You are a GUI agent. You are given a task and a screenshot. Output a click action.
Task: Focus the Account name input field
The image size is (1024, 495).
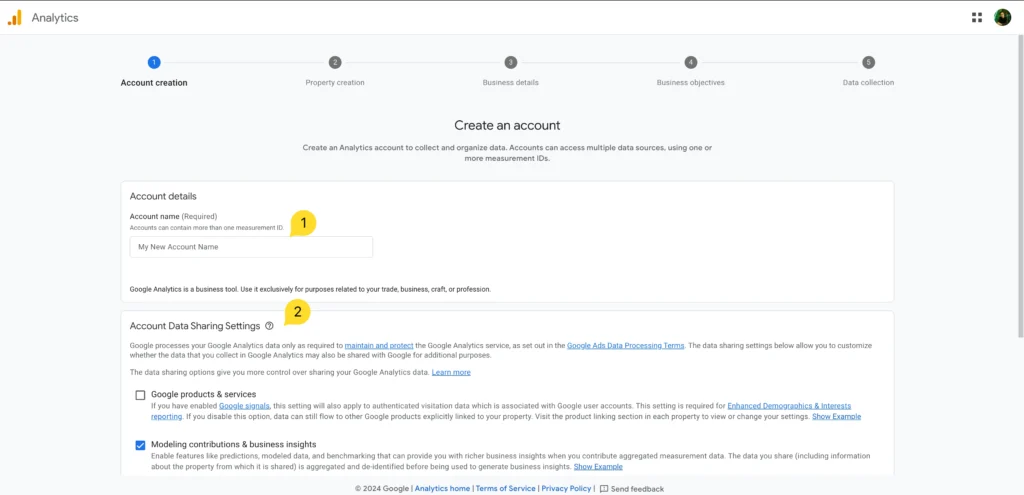click(251, 247)
